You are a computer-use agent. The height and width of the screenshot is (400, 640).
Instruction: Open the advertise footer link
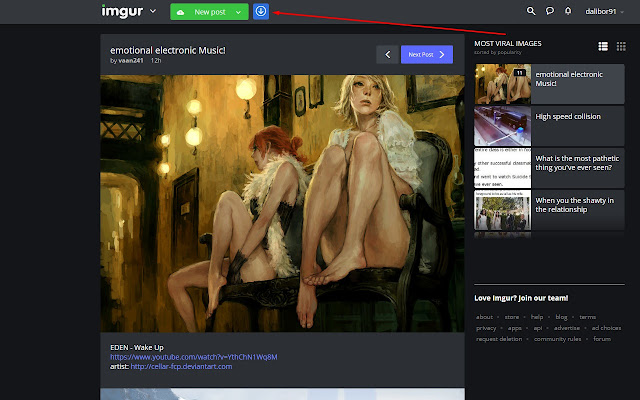click(567, 328)
